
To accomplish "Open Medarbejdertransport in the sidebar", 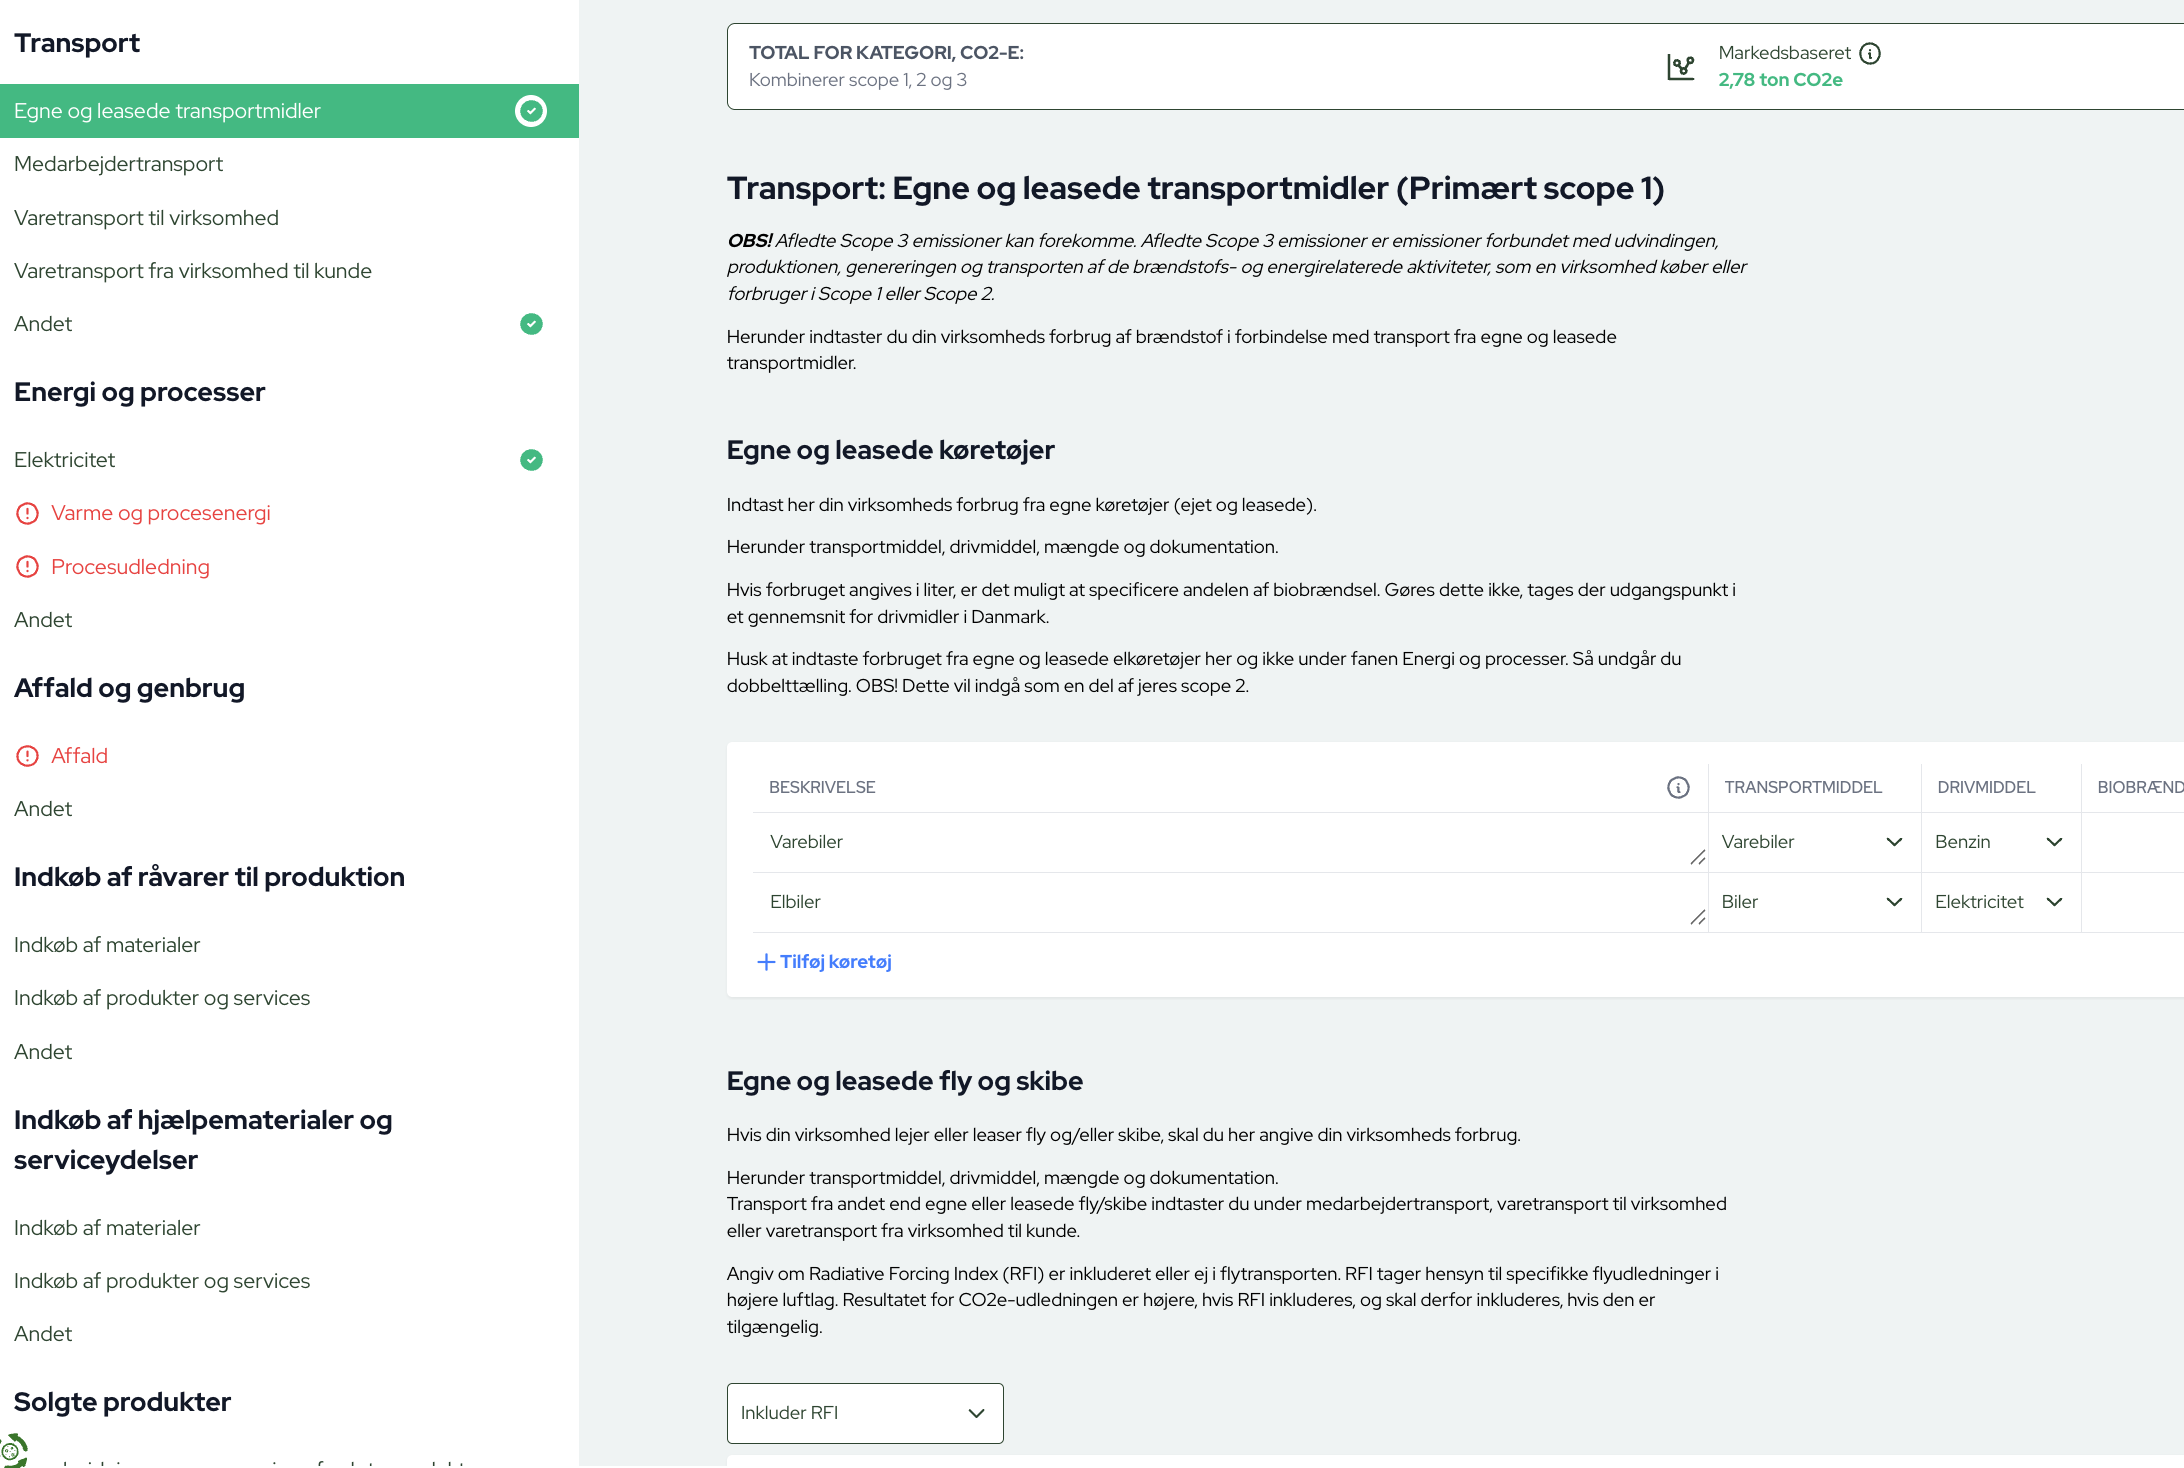I will coord(118,164).
